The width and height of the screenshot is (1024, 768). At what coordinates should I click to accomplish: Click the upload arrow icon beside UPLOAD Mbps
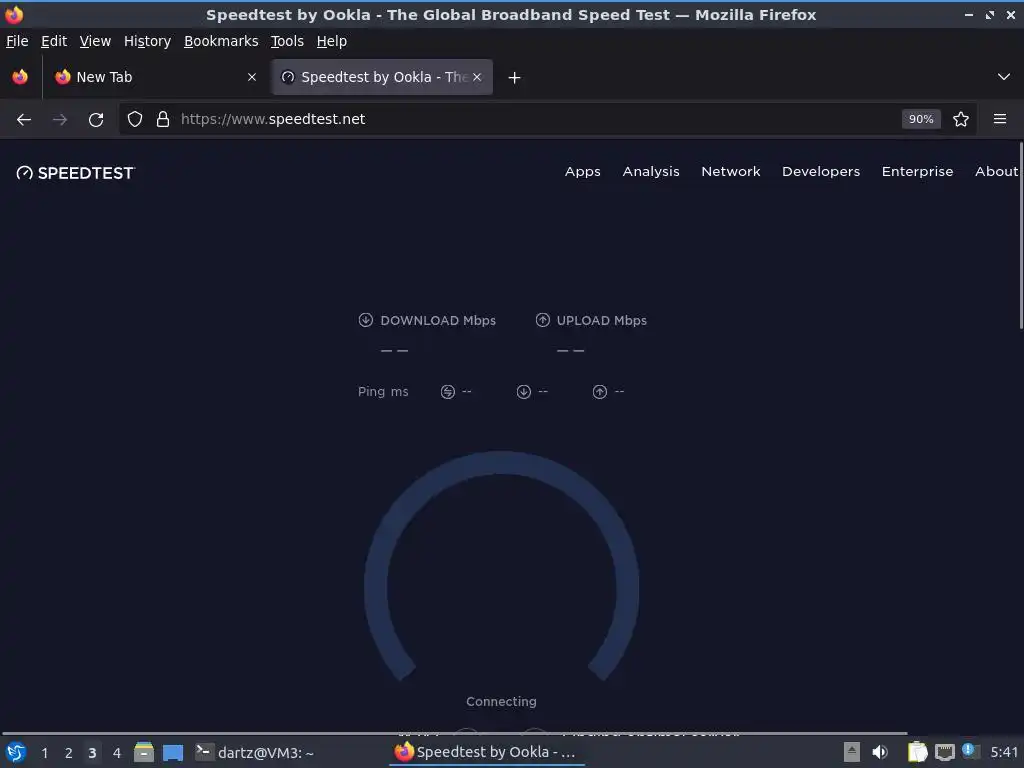pos(543,320)
